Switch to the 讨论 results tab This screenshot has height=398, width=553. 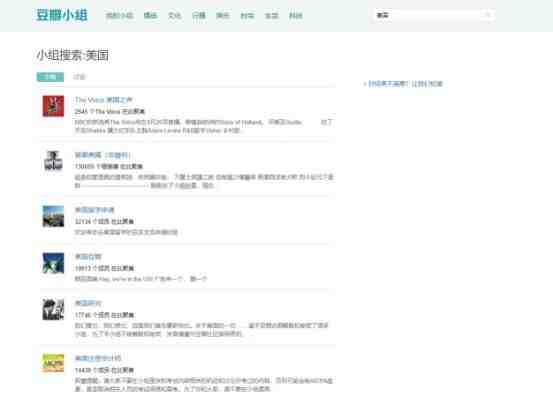pyautogui.click(x=79, y=77)
